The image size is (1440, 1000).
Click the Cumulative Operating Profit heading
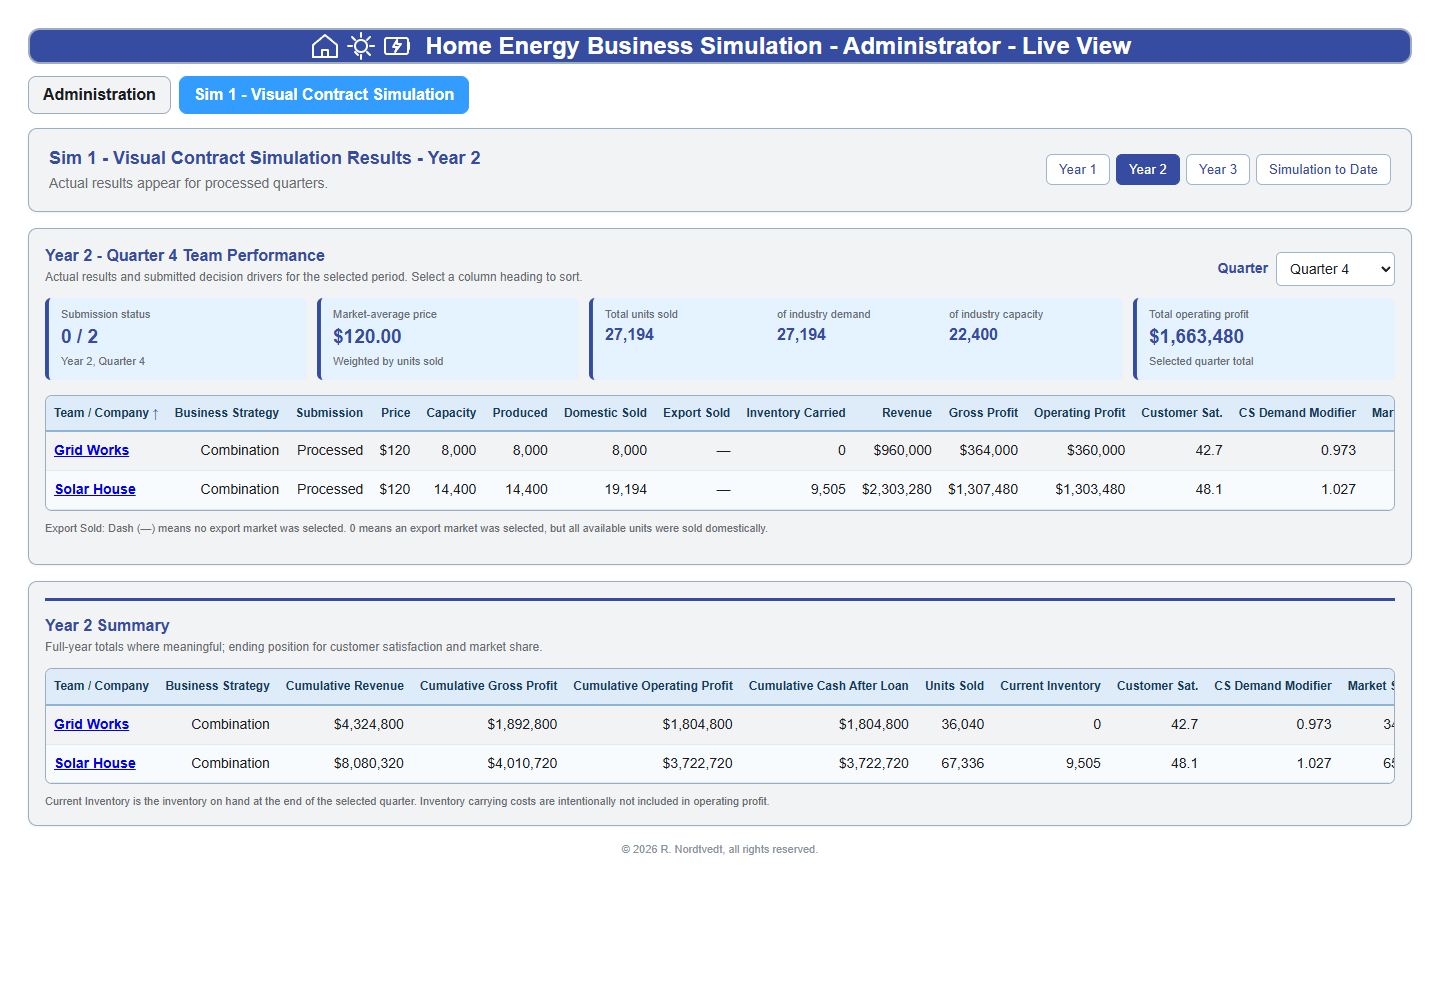click(653, 686)
